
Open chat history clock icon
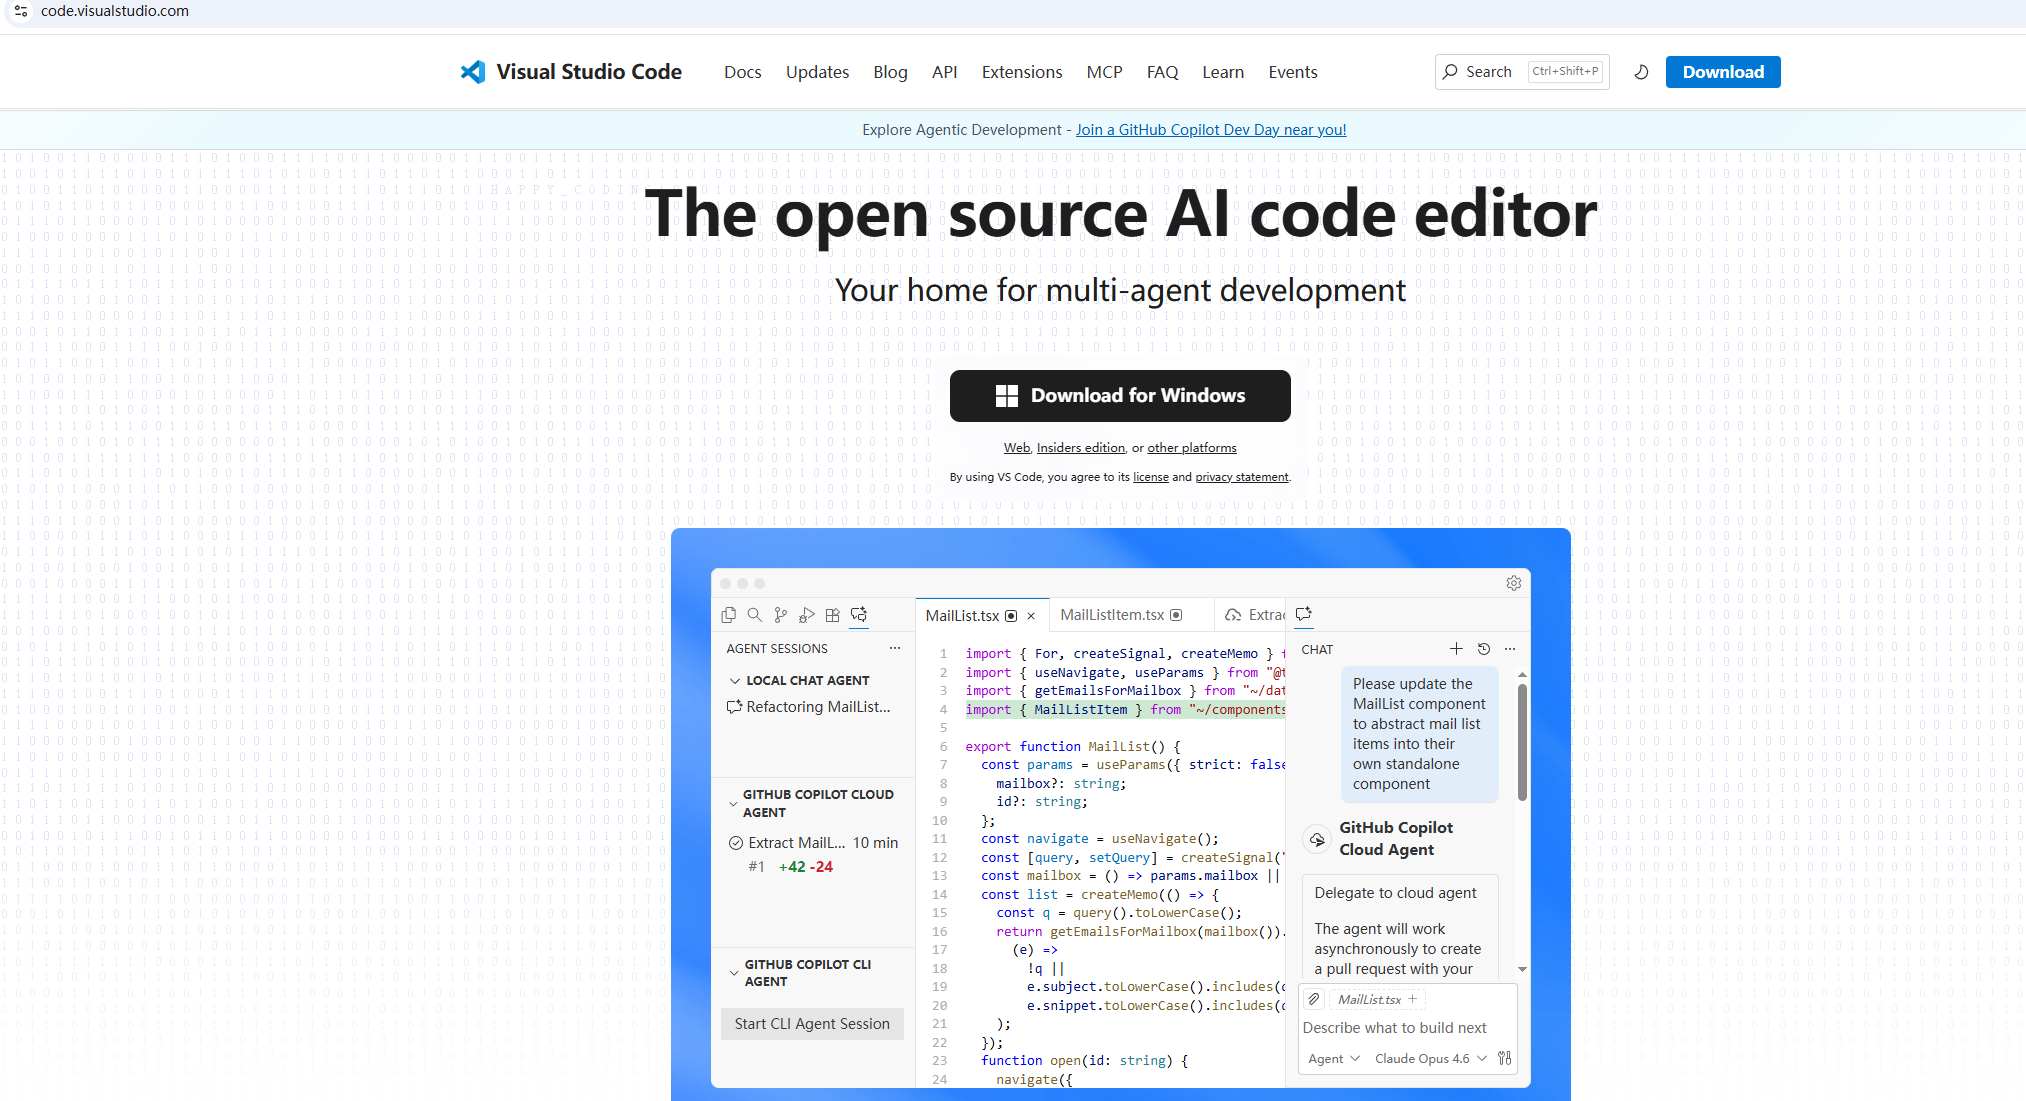1484,649
